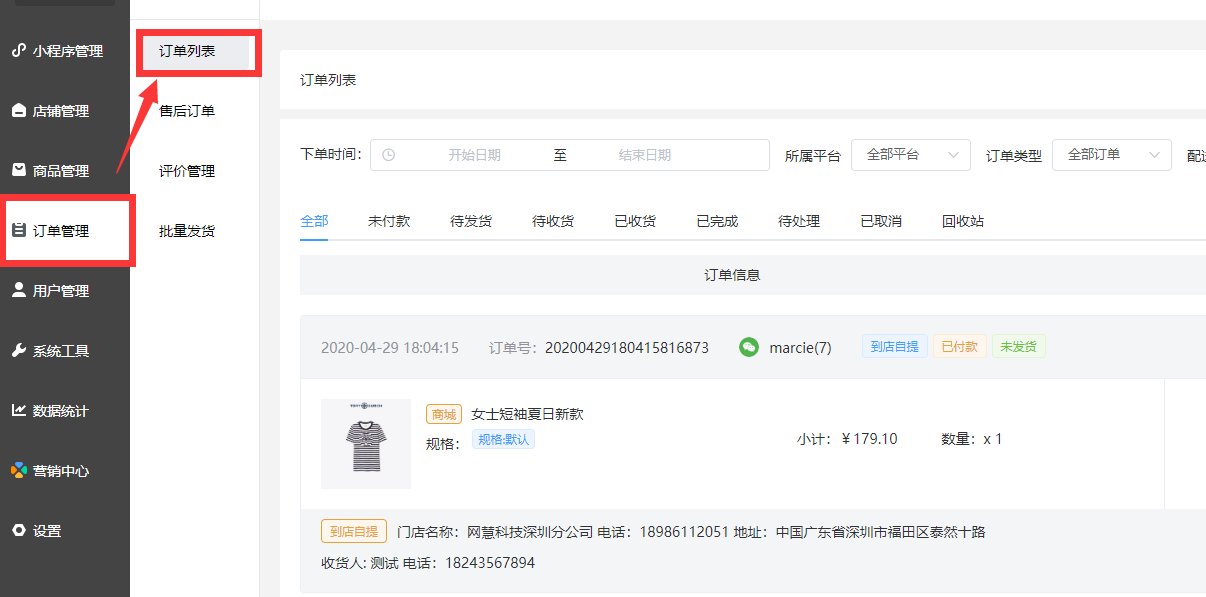Switch to the 回收站 tab

tap(963, 221)
